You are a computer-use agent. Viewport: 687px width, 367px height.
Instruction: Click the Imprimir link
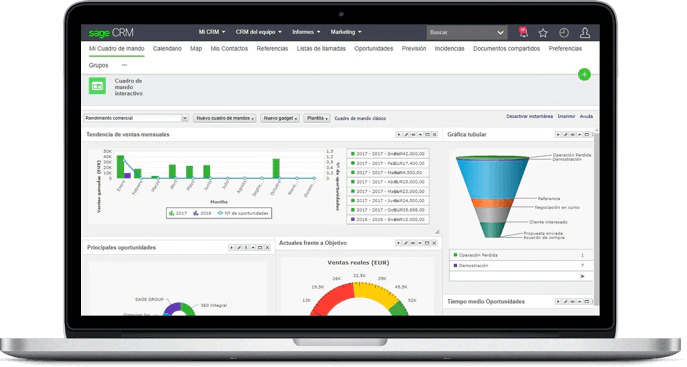pyautogui.click(x=566, y=116)
